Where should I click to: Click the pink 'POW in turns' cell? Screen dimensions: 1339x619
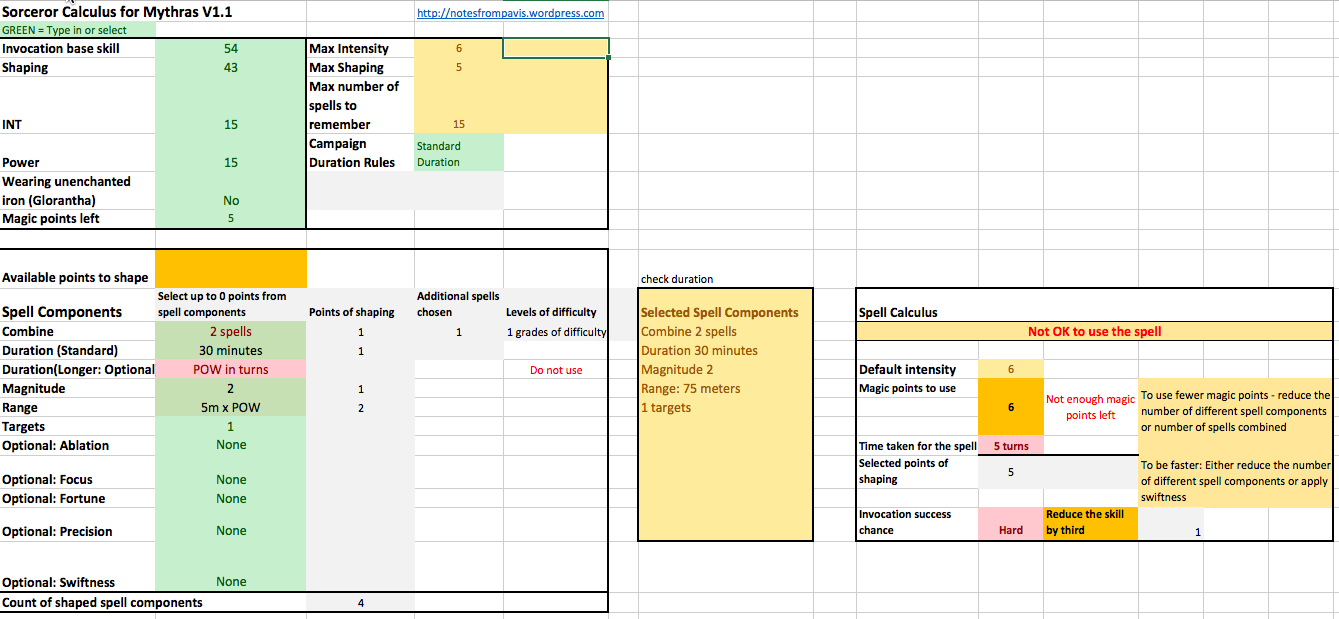(231, 369)
